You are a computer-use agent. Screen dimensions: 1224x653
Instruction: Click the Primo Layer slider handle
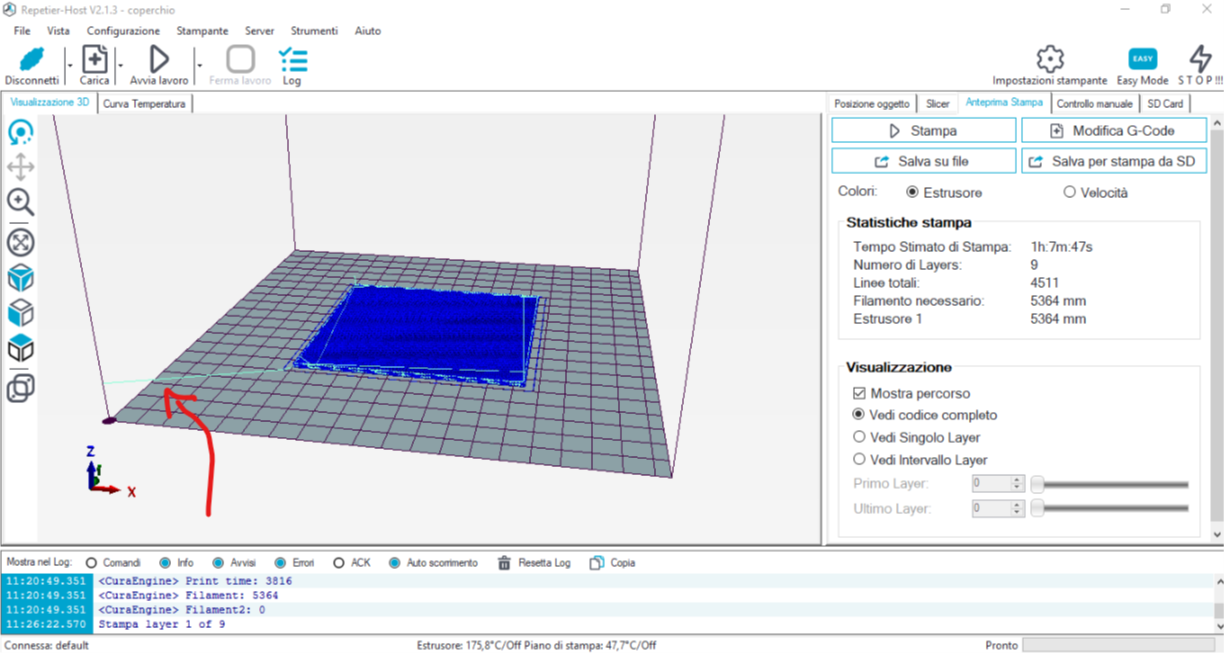tap(1037, 484)
